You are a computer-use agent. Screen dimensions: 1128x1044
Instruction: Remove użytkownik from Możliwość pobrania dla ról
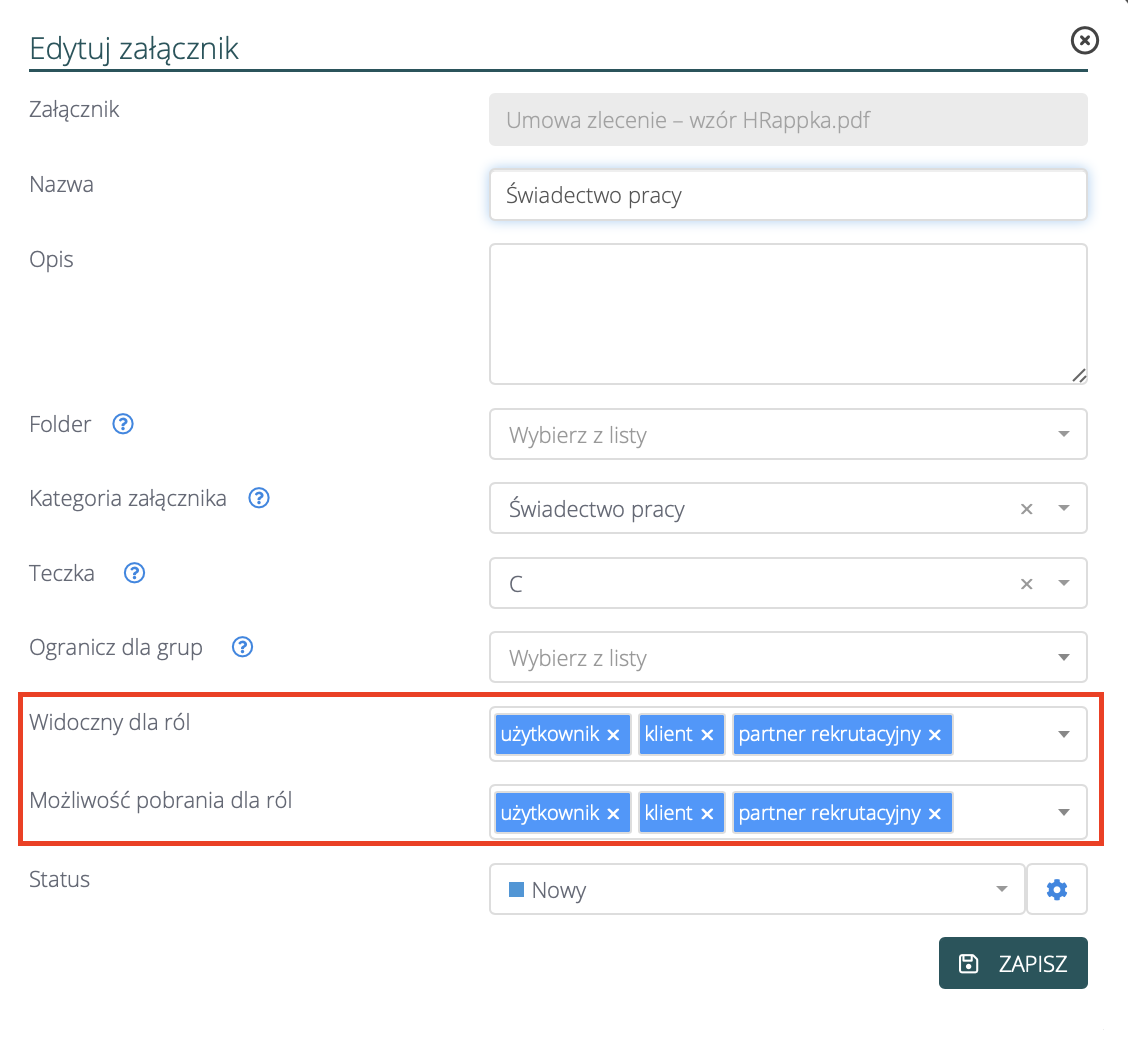point(613,813)
